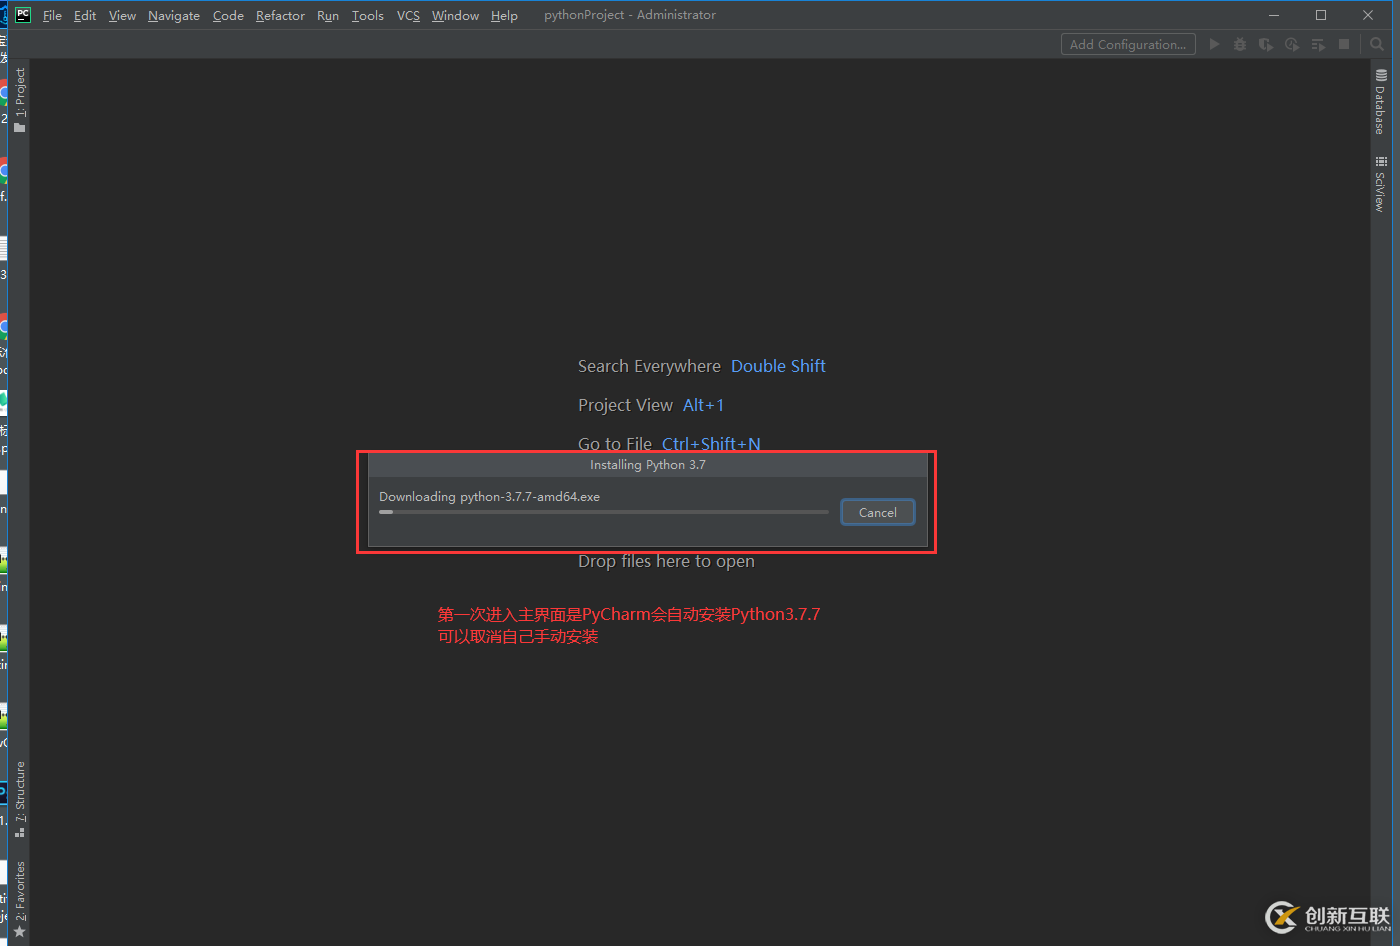Click the "Downloading python-3.7.7-amd64.exe" text
Image resolution: width=1400 pixels, height=946 pixels.
coord(489,496)
